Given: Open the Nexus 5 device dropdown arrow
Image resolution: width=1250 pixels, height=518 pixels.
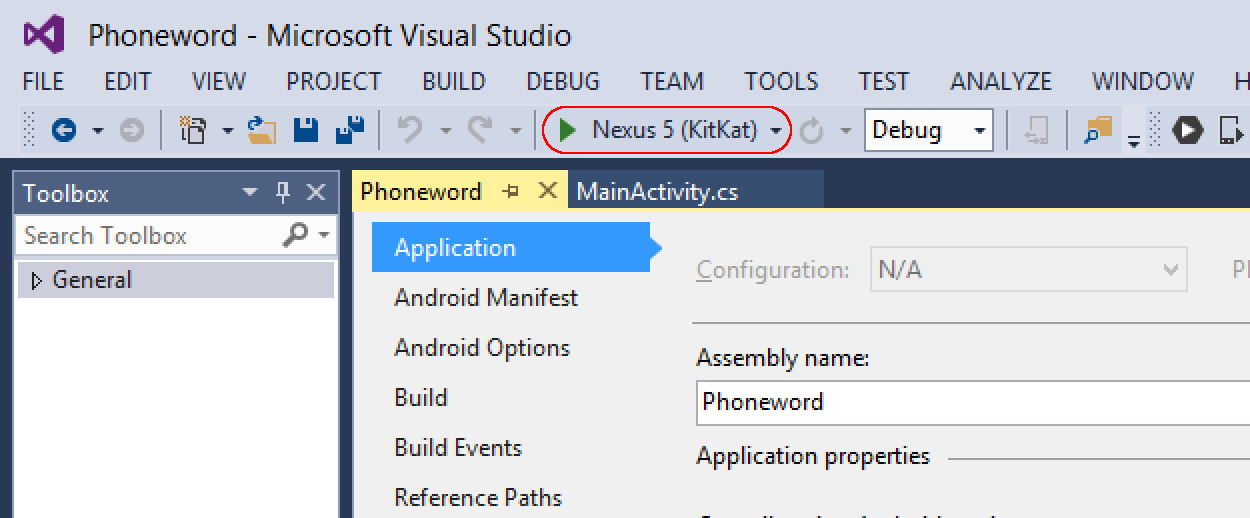Looking at the screenshot, I should click(x=776, y=131).
